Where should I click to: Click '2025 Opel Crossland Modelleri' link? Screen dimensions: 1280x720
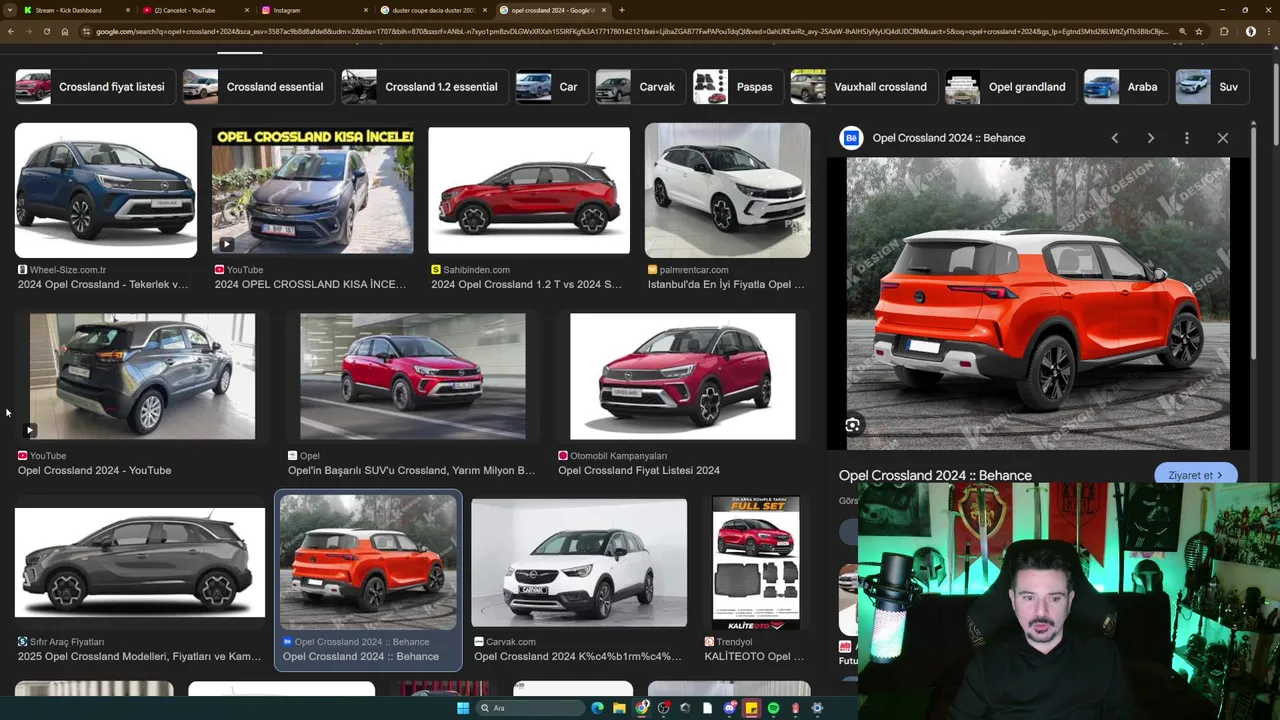pyautogui.click(x=139, y=656)
